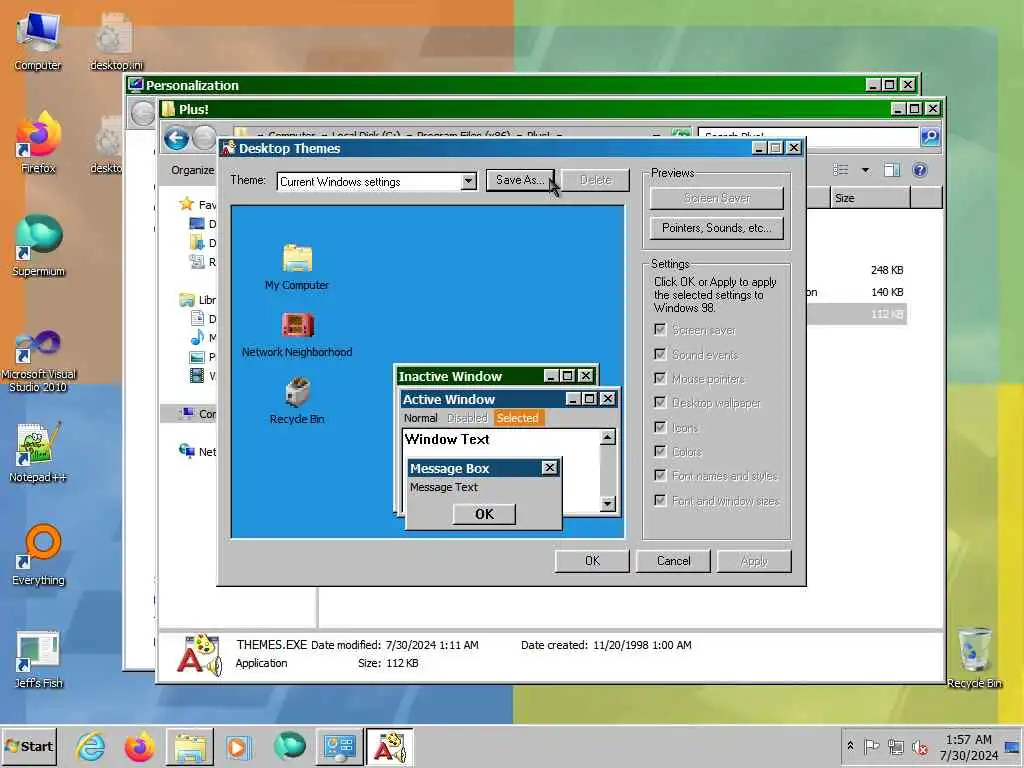Toggle the Sound events checkbox
The image size is (1024, 768).
click(x=660, y=354)
